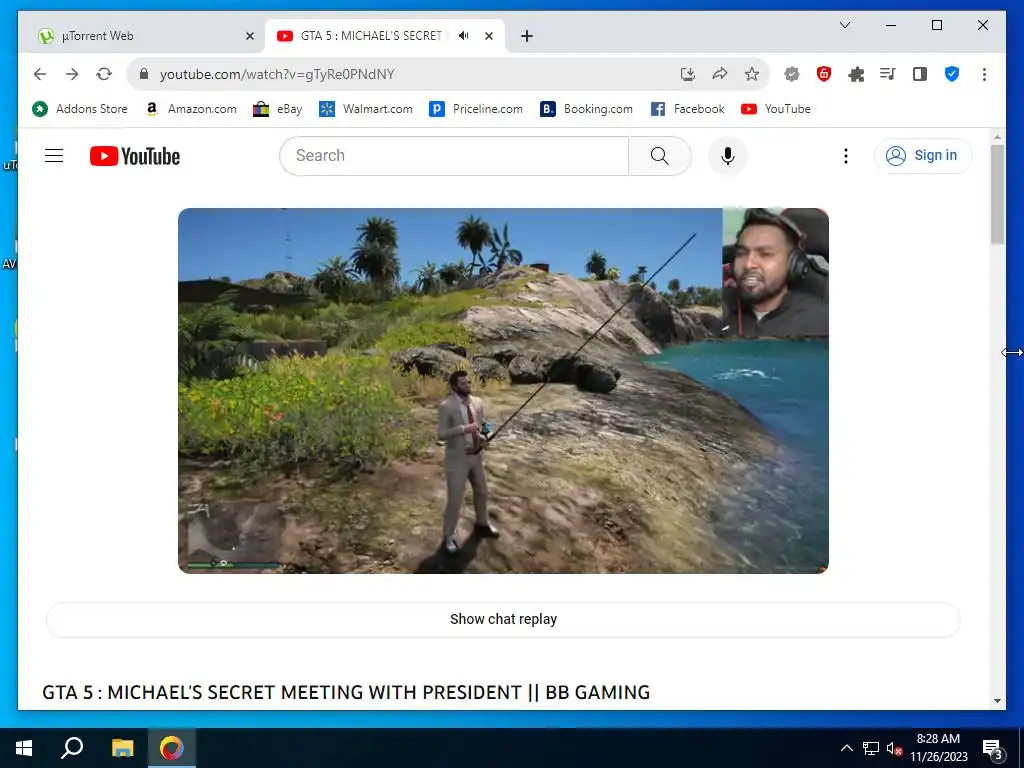Viewport: 1024px width, 768px height.
Task: Show hidden system tray icons
Action: [x=846, y=748]
